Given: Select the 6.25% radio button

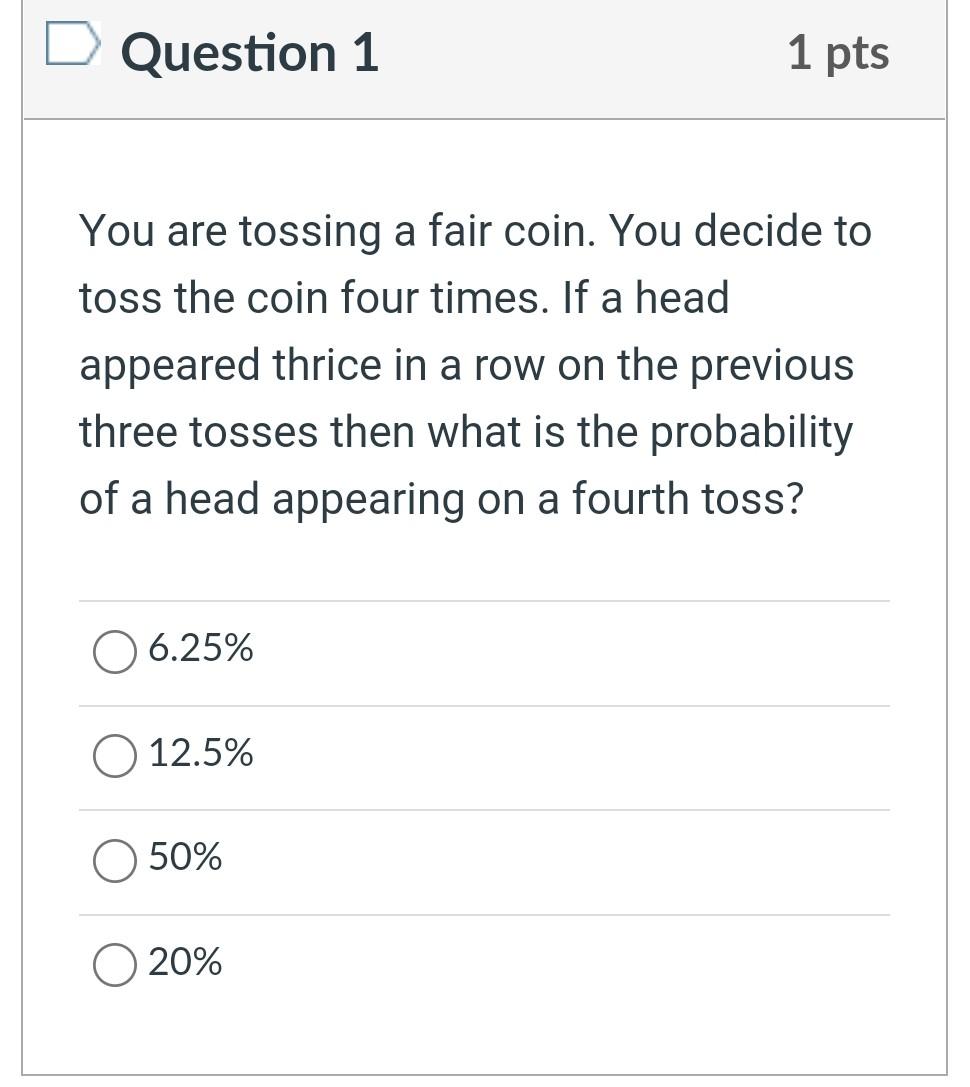Looking at the screenshot, I should [x=115, y=652].
